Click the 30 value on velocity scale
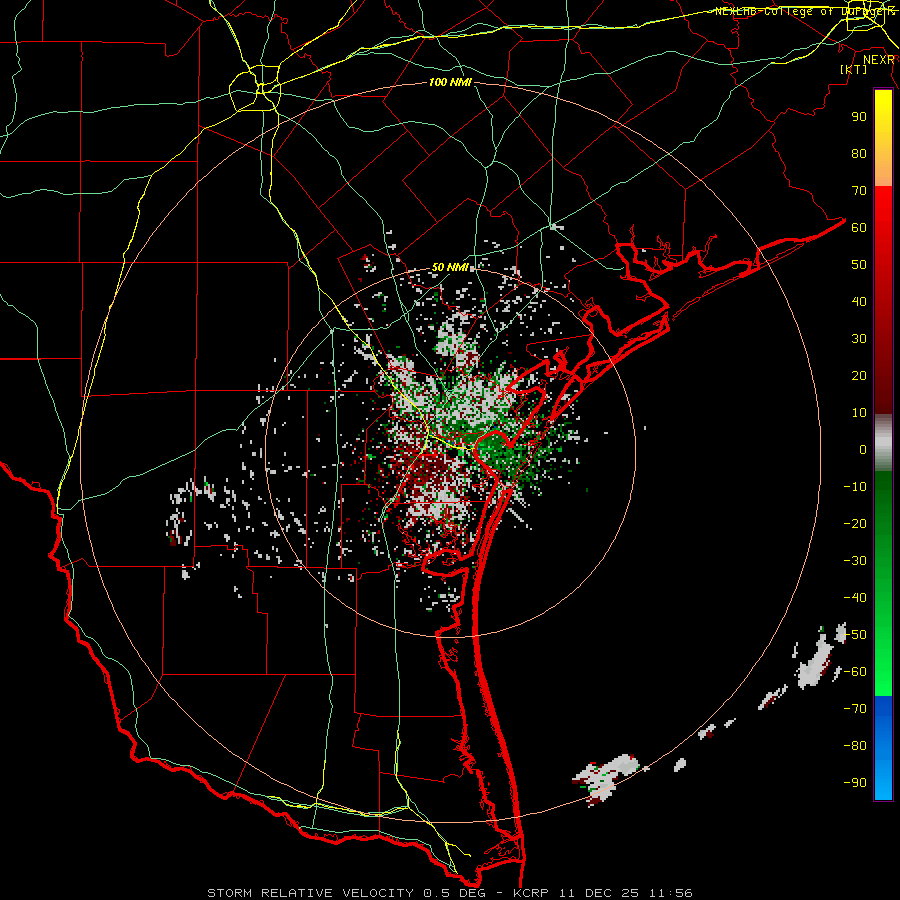This screenshot has height=900, width=900. coord(859,339)
